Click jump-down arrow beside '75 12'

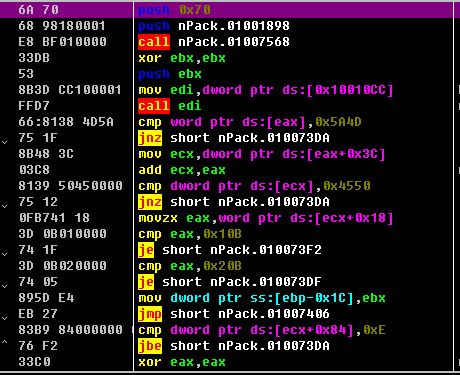[x=5, y=206]
